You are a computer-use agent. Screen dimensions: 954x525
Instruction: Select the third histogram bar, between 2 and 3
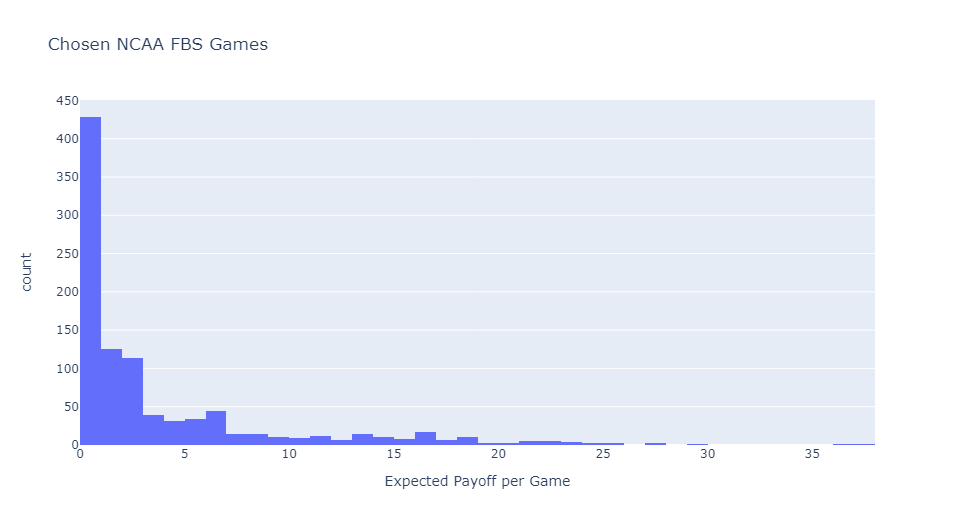pos(132,401)
